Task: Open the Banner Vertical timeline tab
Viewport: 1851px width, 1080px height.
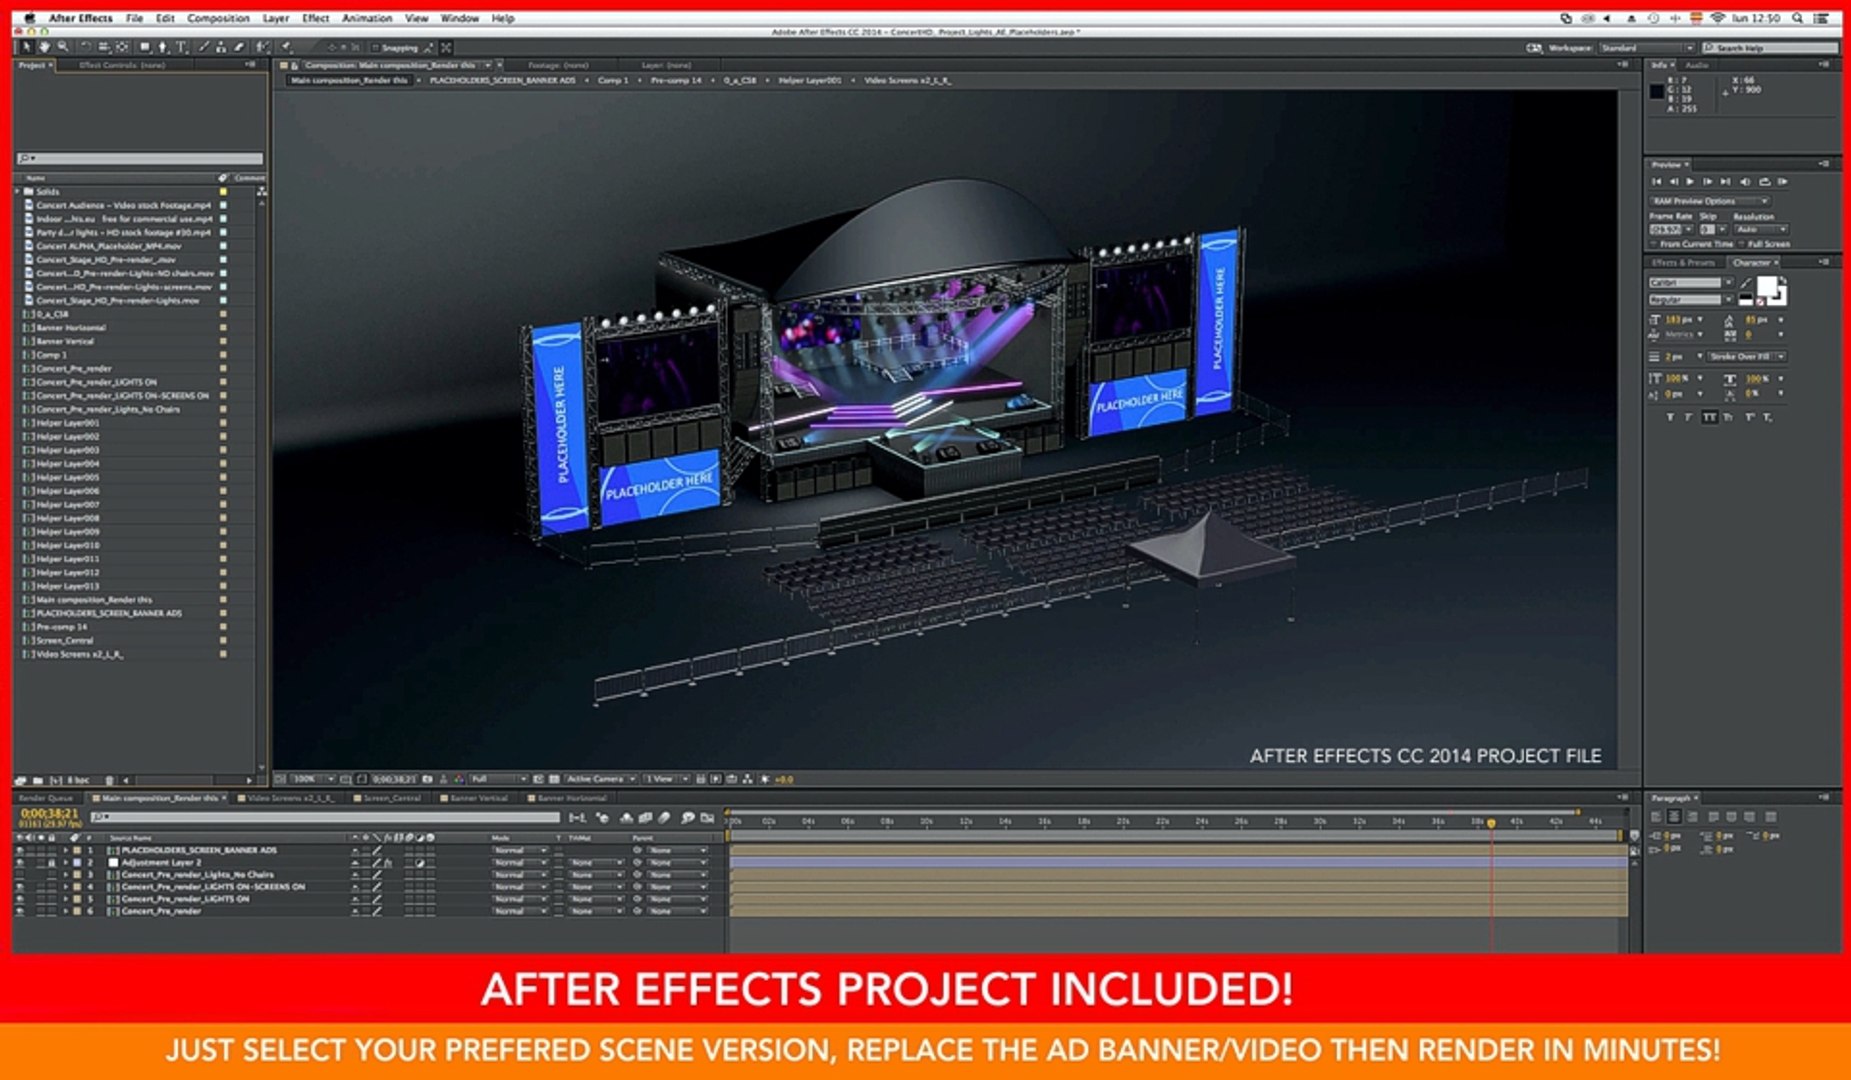Action: pos(479,798)
